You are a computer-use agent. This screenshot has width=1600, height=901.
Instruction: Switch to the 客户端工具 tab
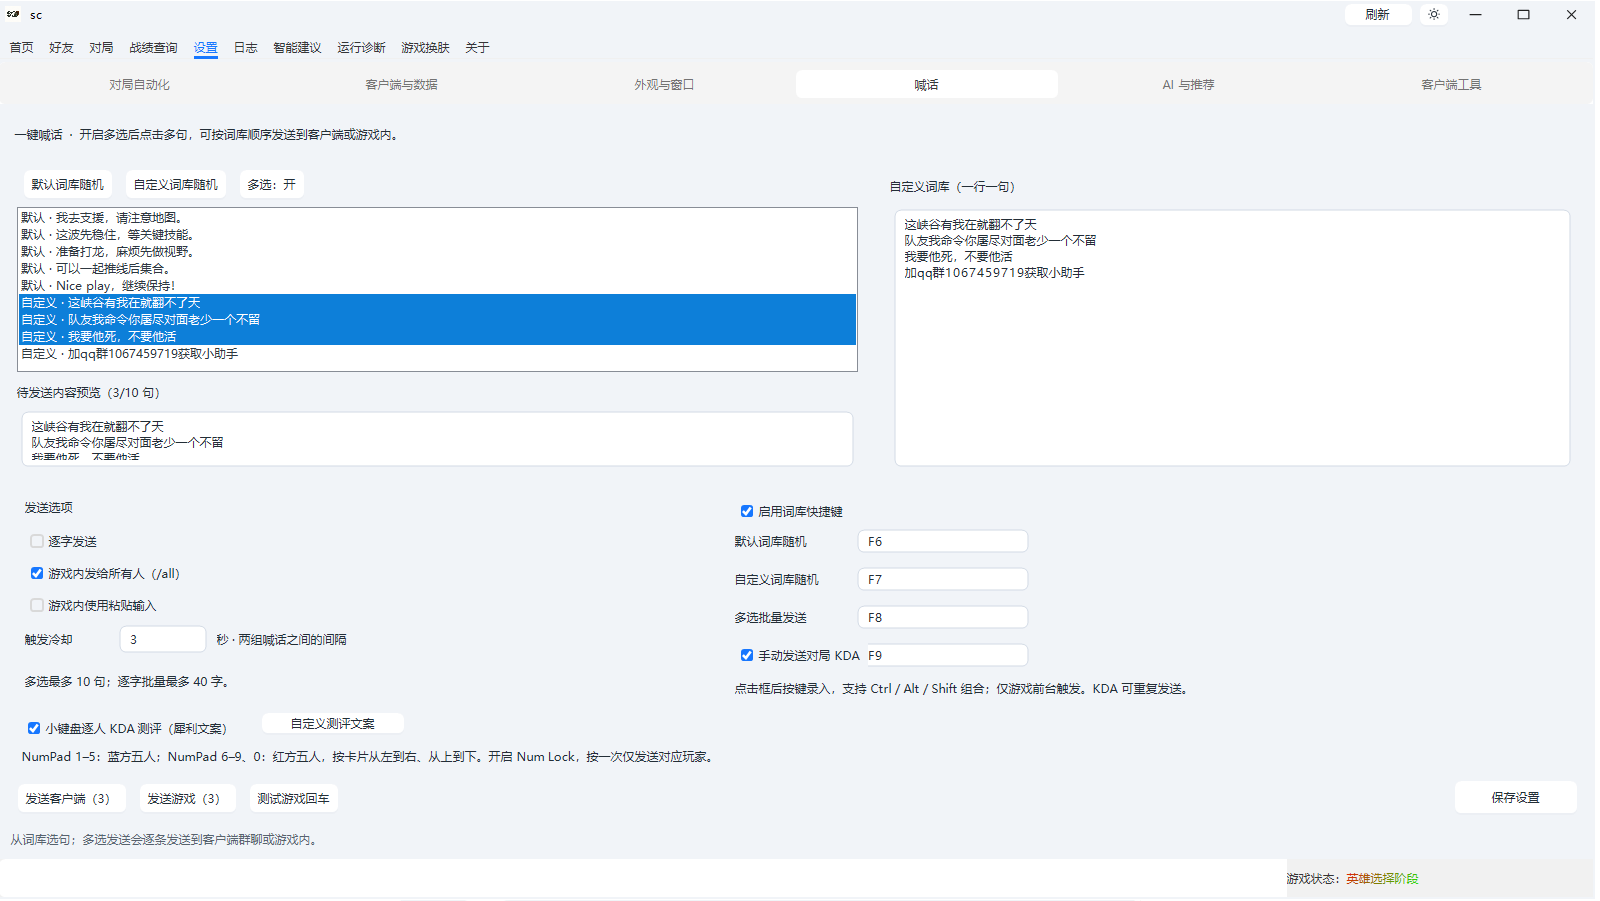coord(1451,84)
